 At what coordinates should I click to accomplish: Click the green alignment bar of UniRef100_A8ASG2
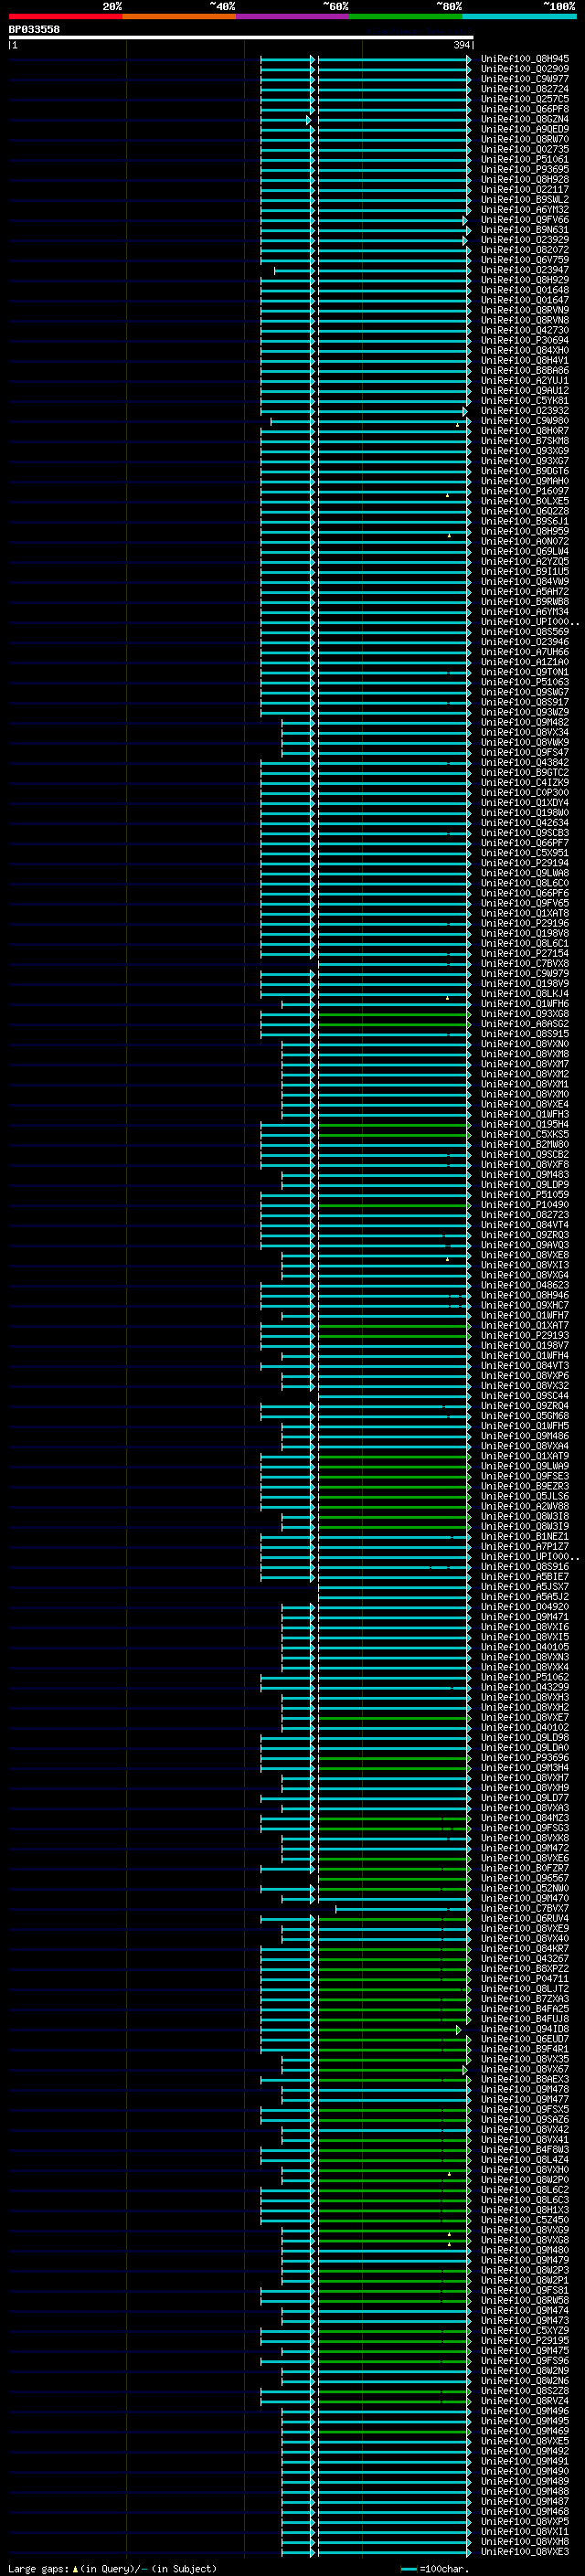393,1024
